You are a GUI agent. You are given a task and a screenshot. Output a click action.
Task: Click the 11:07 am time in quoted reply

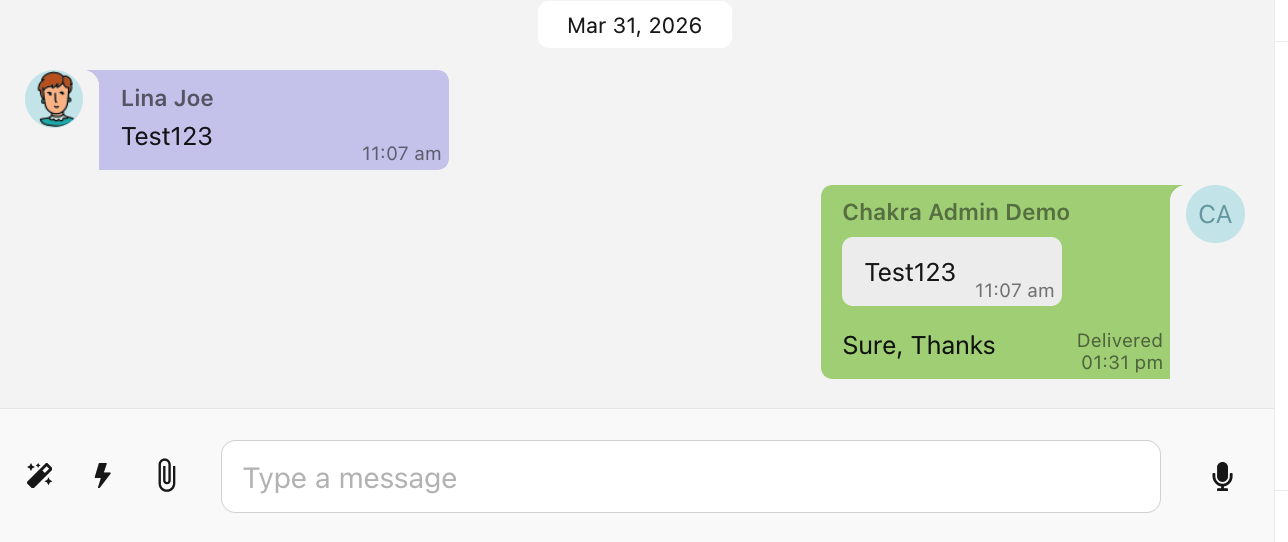click(x=1014, y=291)
